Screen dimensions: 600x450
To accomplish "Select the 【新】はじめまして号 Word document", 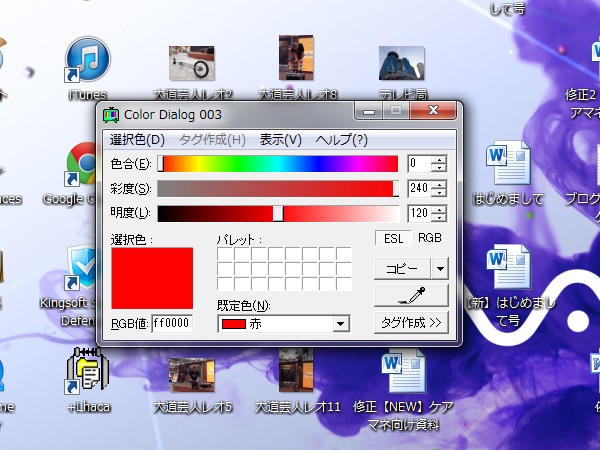I will click(x=508, y=266).
